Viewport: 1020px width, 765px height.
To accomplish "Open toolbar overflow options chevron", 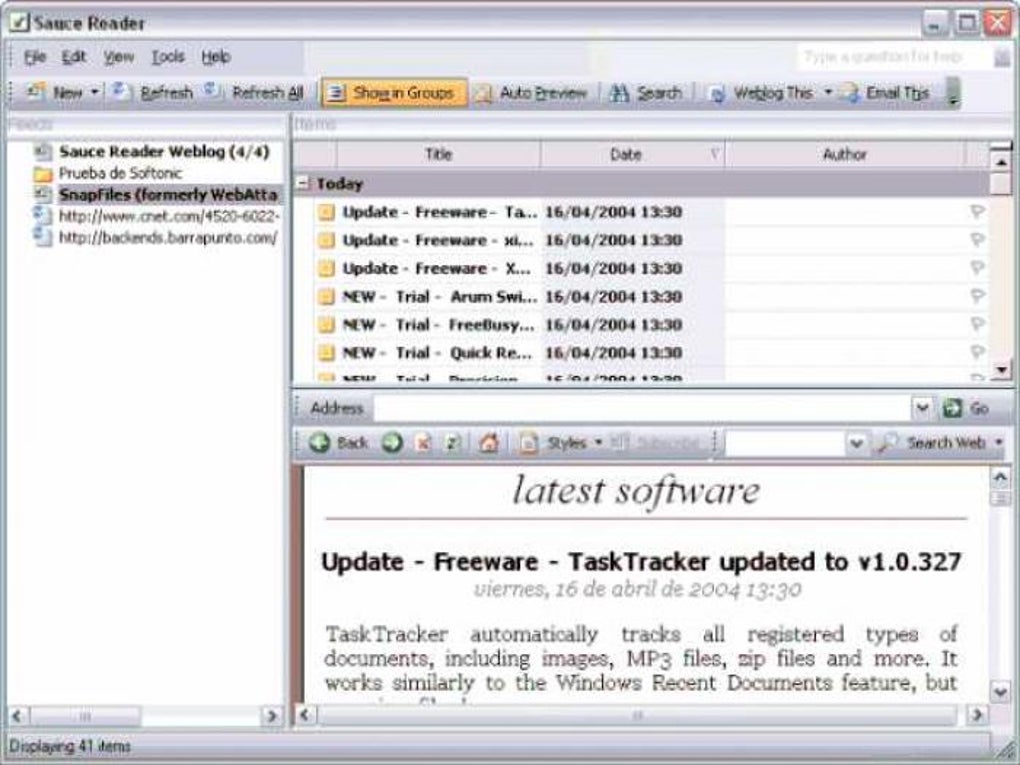I will pos(953,93).
